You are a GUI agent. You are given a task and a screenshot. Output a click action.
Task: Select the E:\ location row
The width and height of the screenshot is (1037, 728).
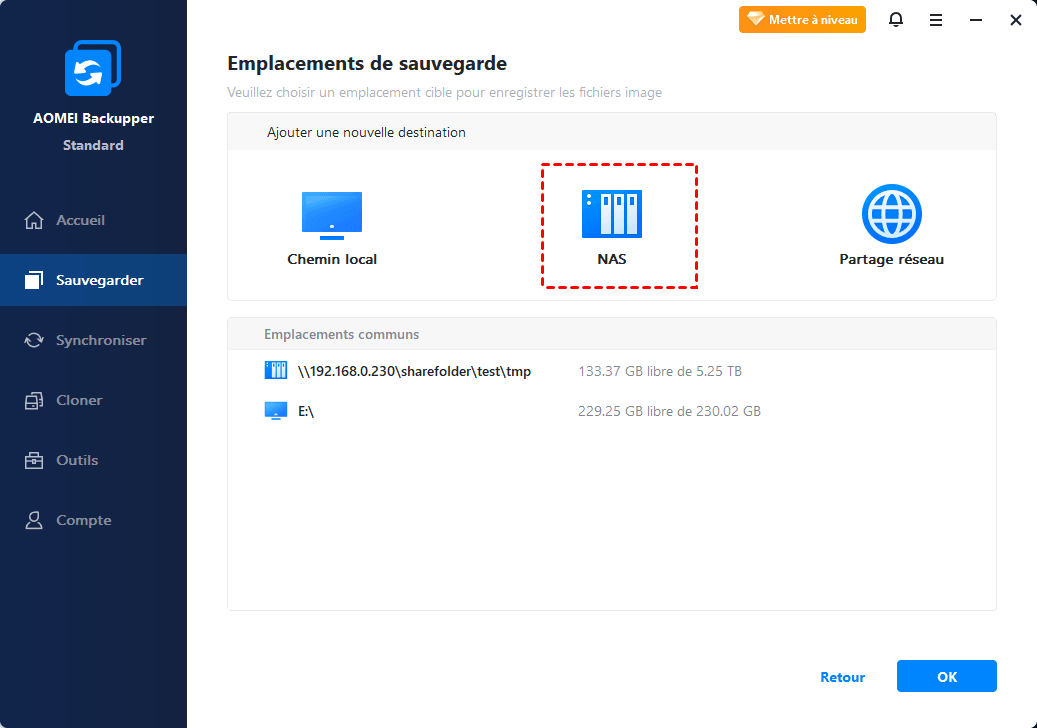pos(612,411)
